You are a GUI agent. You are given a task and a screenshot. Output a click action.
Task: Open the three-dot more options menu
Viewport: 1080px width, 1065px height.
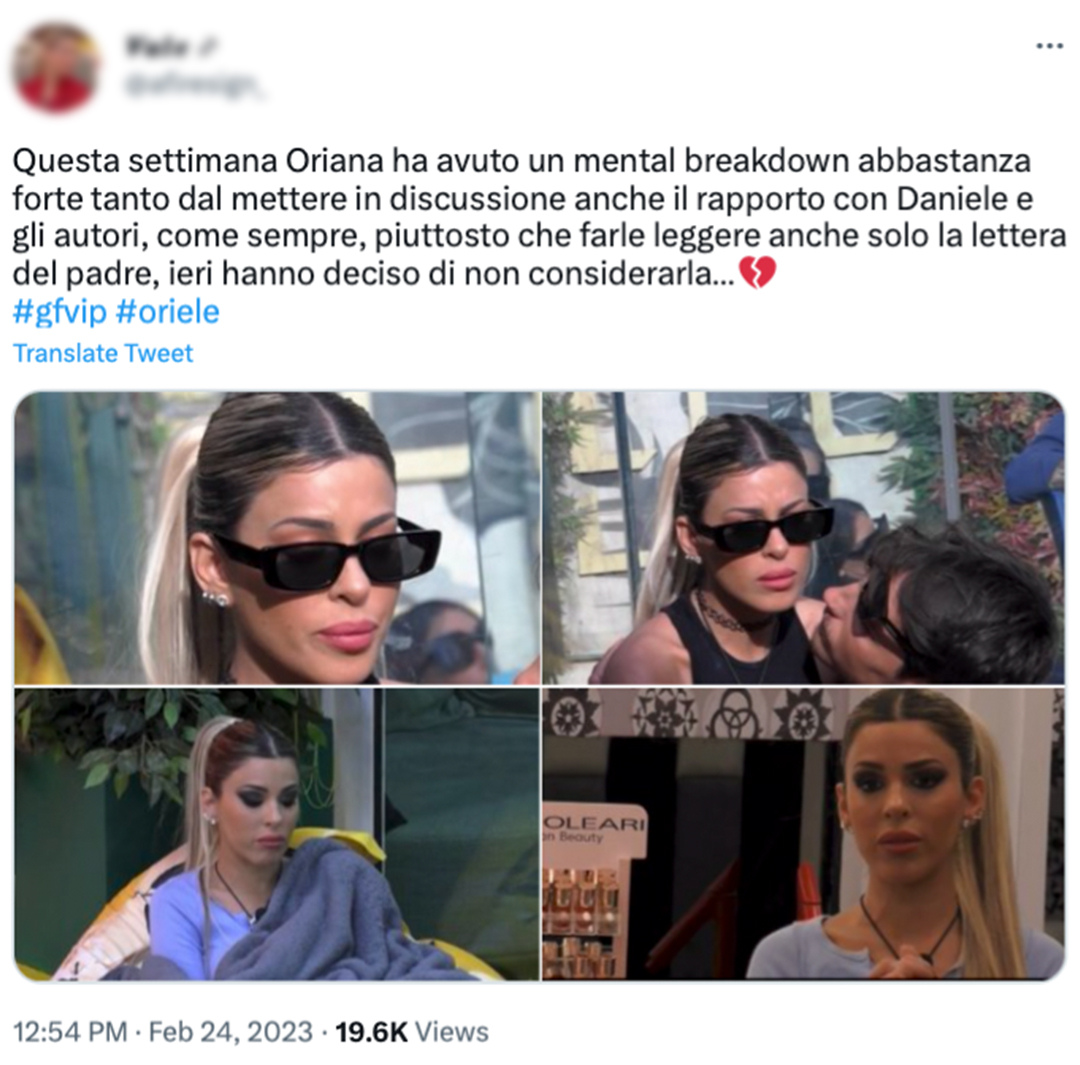point(1049,46)
